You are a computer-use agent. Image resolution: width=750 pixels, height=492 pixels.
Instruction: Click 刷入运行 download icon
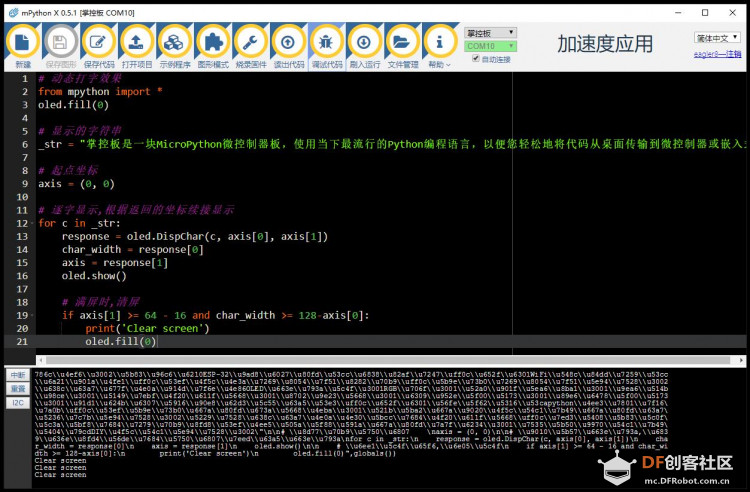[x=364, y=43]
